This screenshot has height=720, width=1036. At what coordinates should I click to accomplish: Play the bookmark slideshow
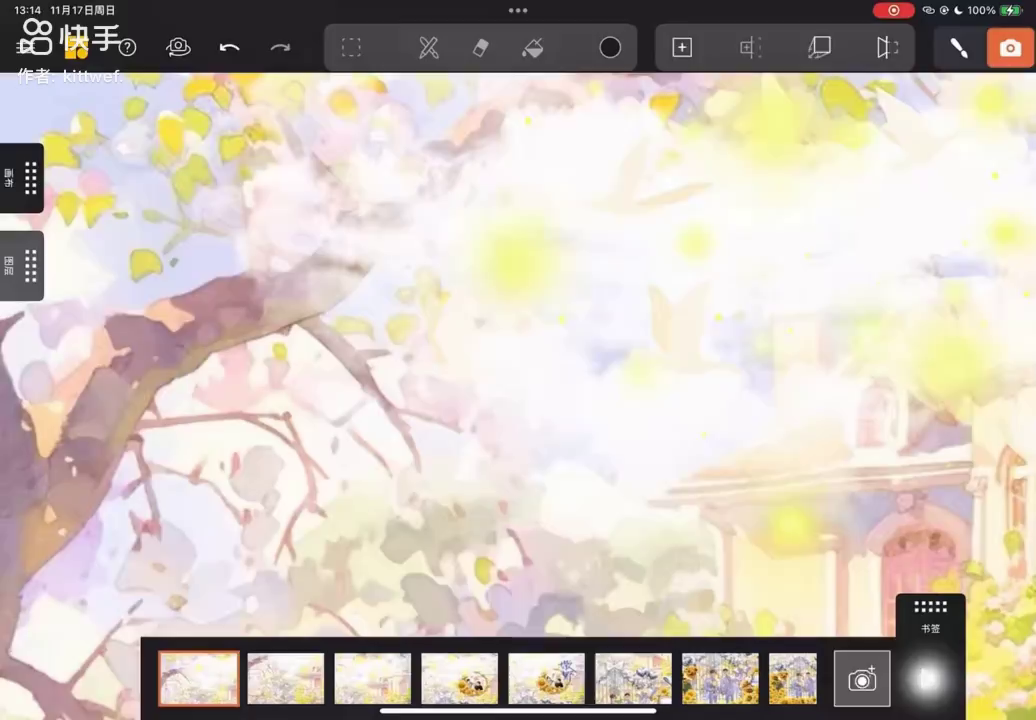[x=927, y=679]
